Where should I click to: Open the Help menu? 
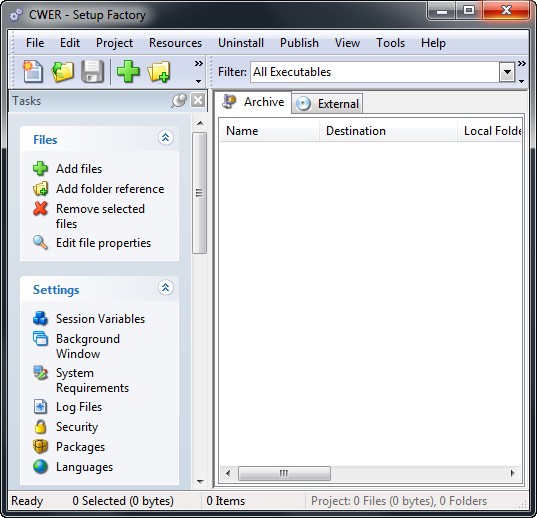433,43
